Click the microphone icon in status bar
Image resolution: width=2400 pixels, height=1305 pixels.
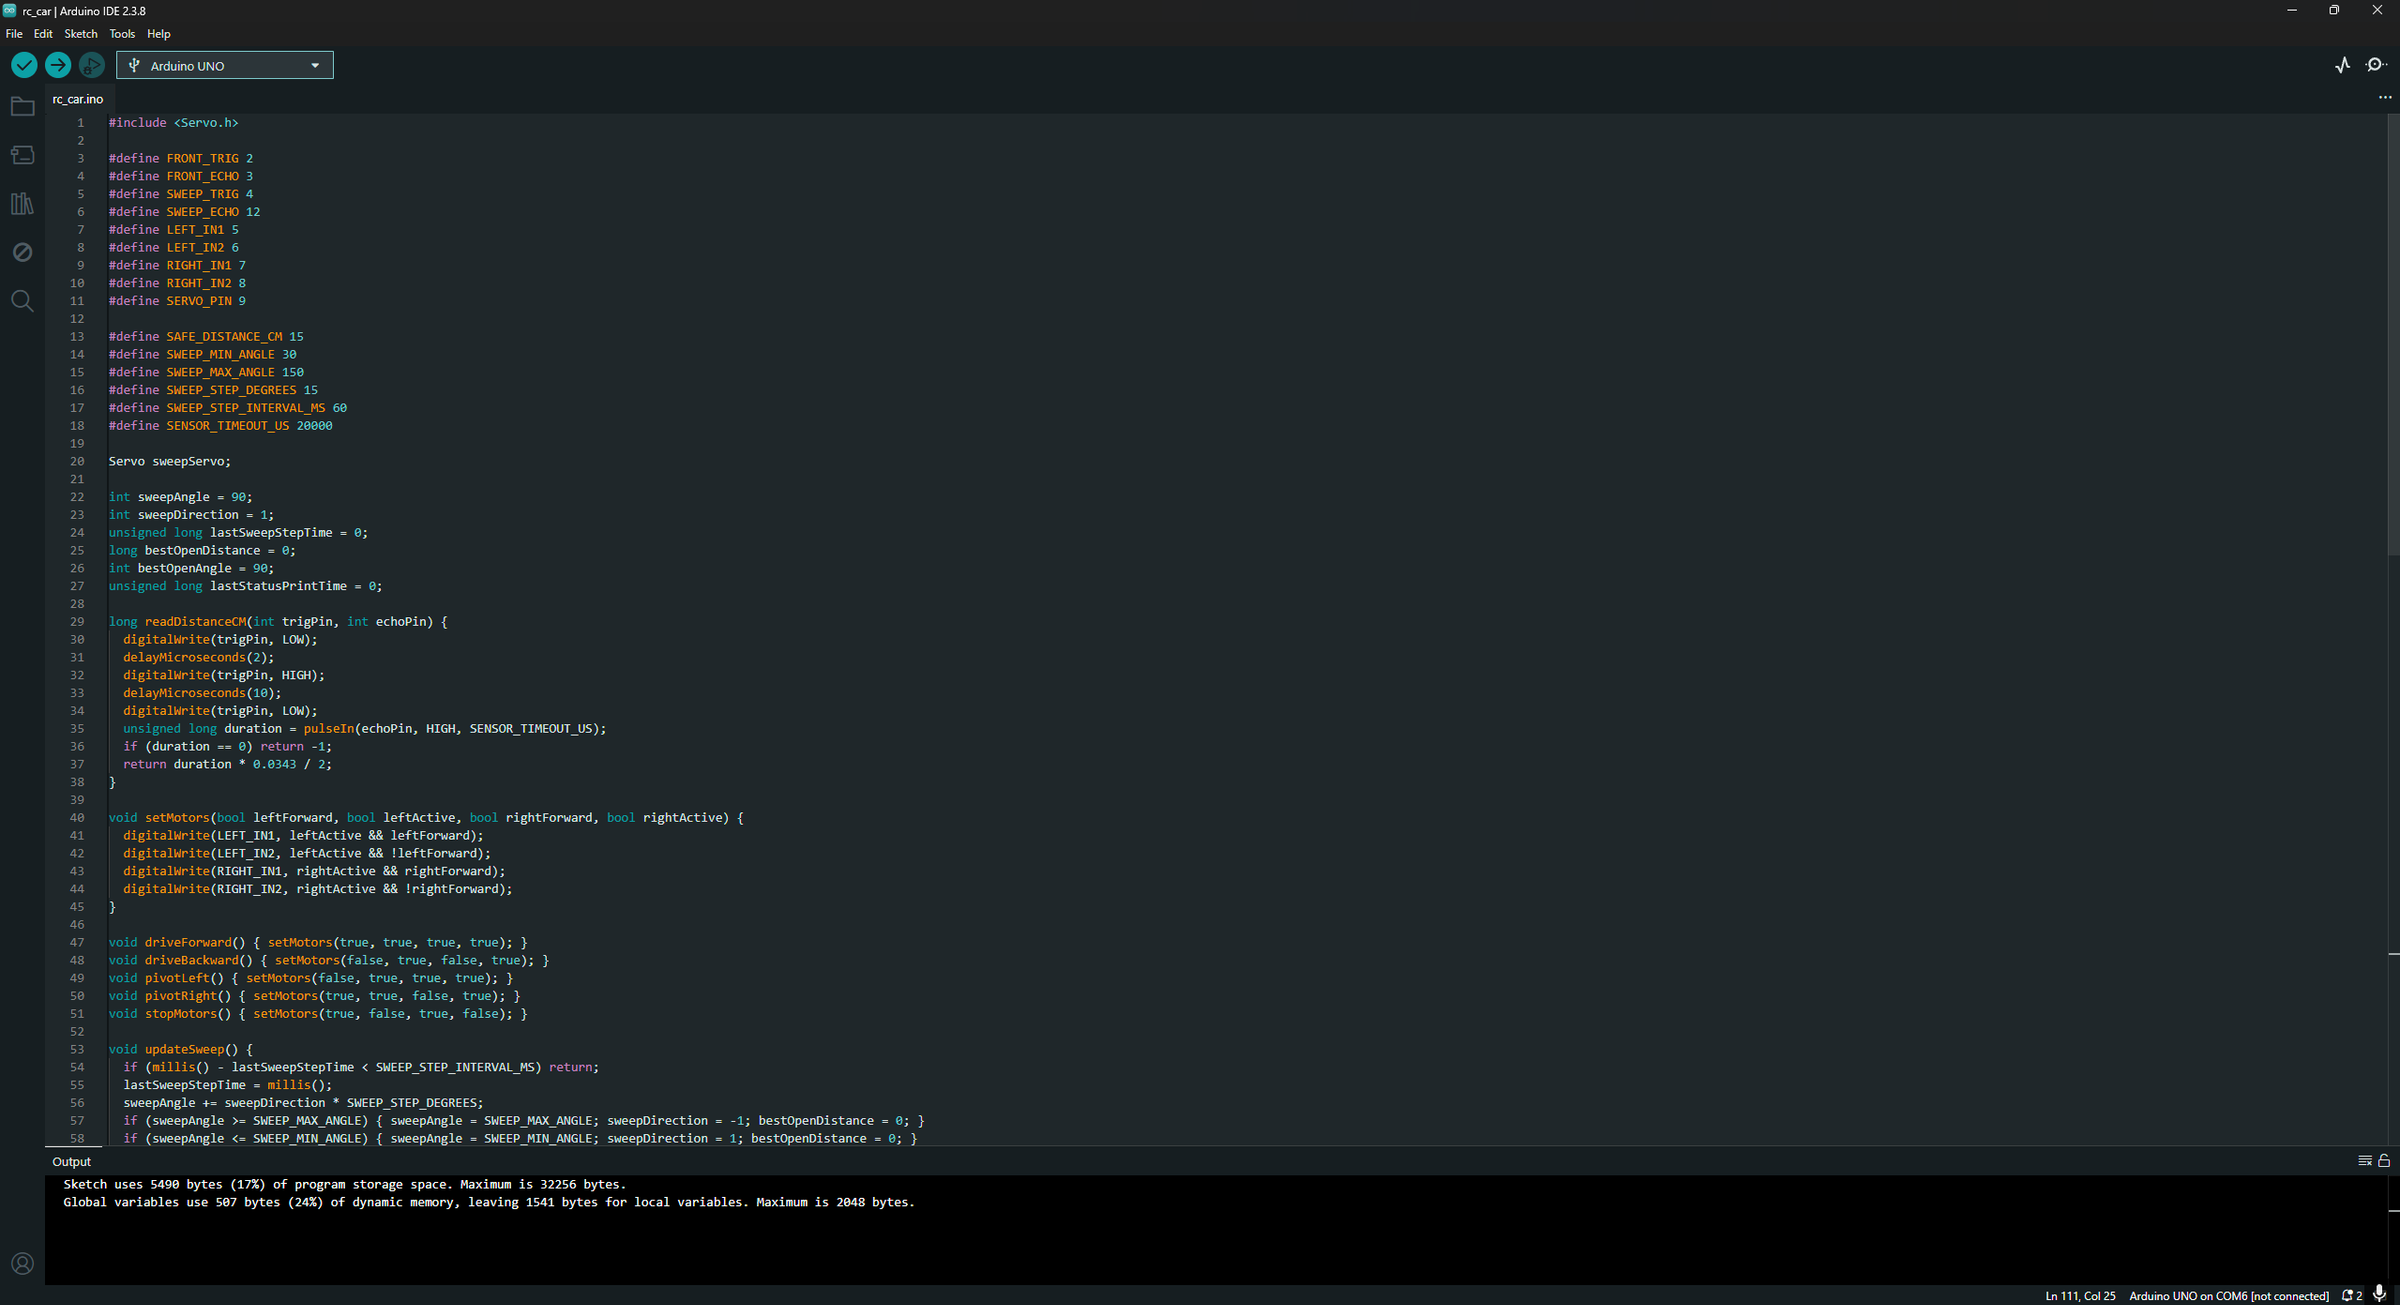2380,1294
